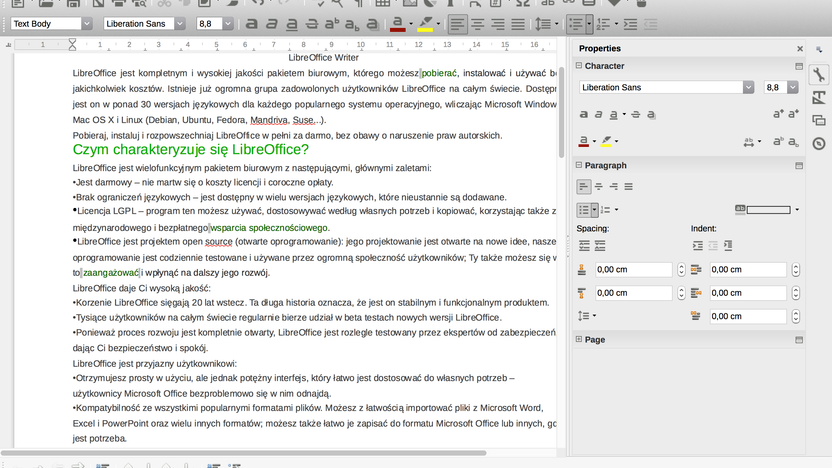This screenshot has height=468, width=832.
Task: Center text horizontally via toolbar
Action: point(478,24)
